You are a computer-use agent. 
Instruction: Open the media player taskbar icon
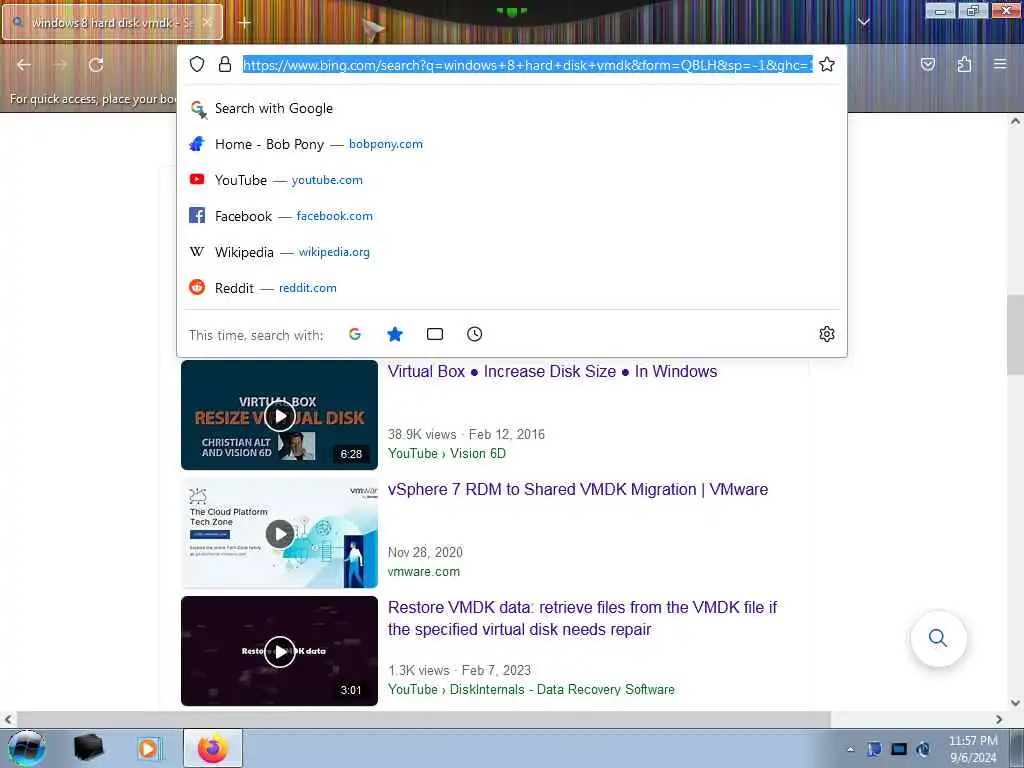click(148, 748)
